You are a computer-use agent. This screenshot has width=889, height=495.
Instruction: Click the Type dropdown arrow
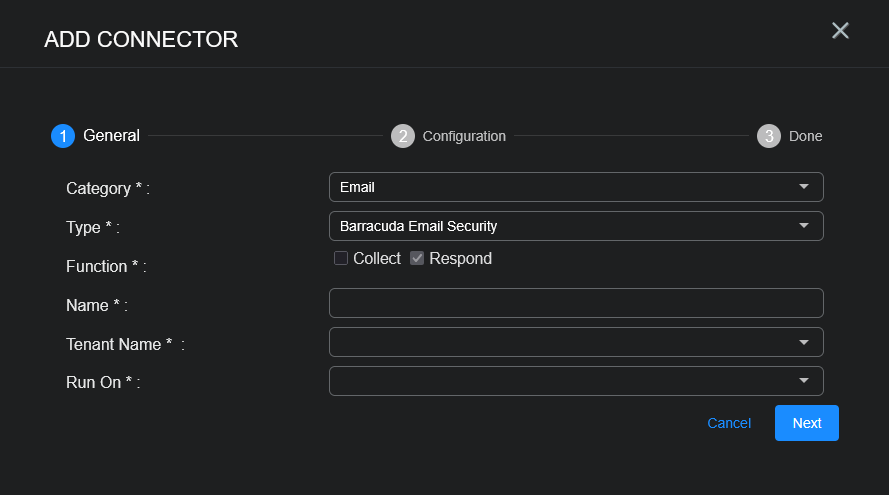point(804,226)
